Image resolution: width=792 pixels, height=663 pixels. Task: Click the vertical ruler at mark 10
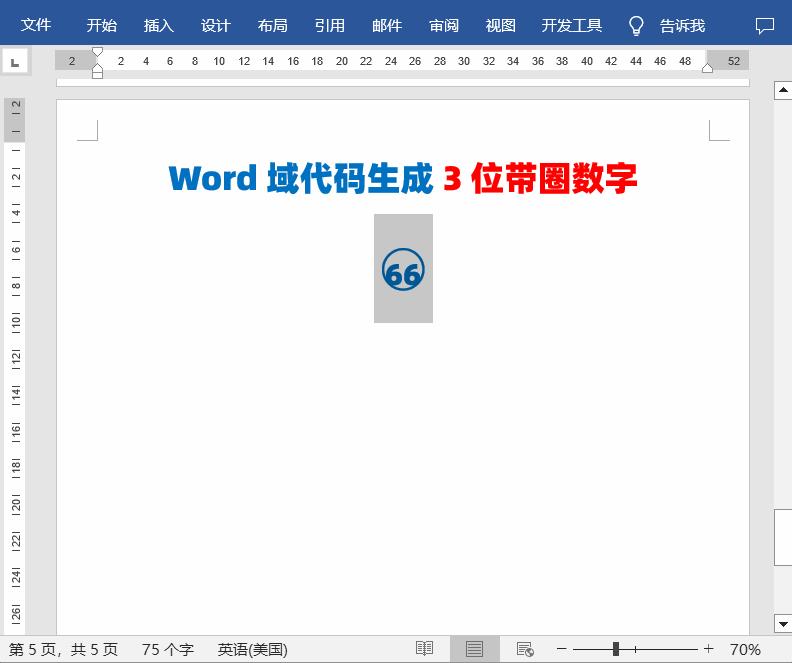pyautogui.click(x=16, y=320)
